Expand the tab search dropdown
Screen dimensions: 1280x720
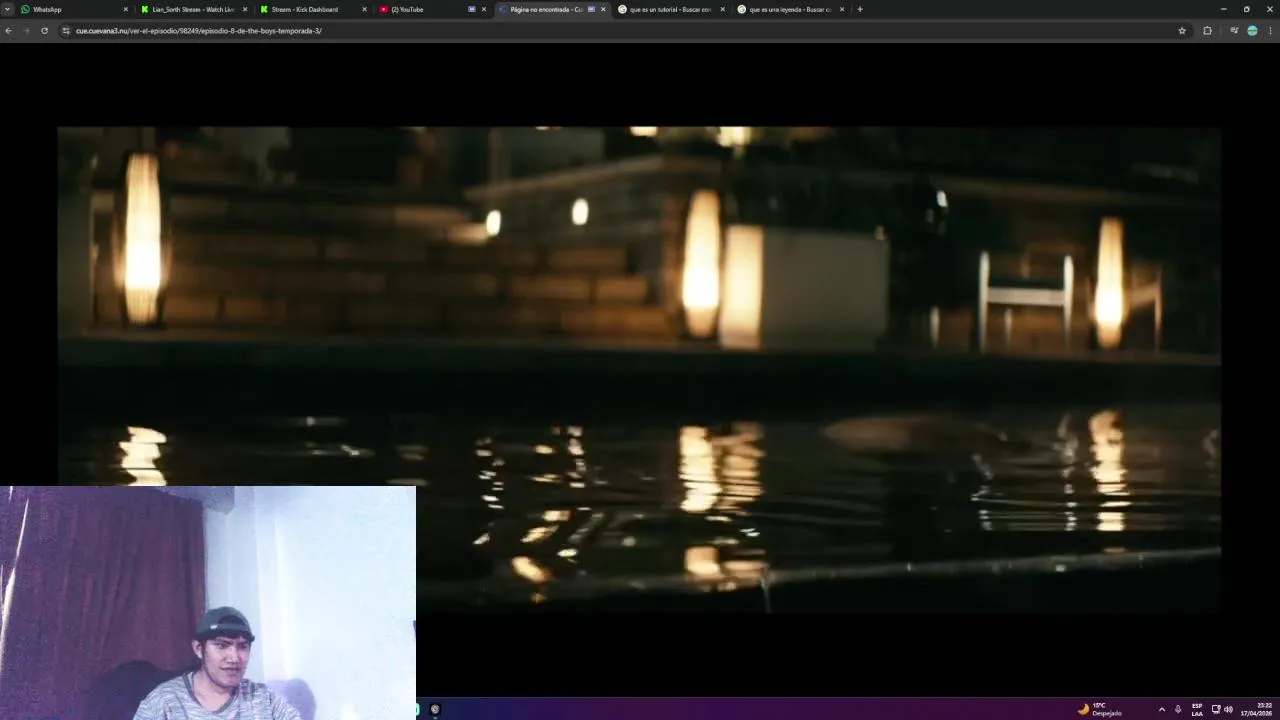pos(7,9)
